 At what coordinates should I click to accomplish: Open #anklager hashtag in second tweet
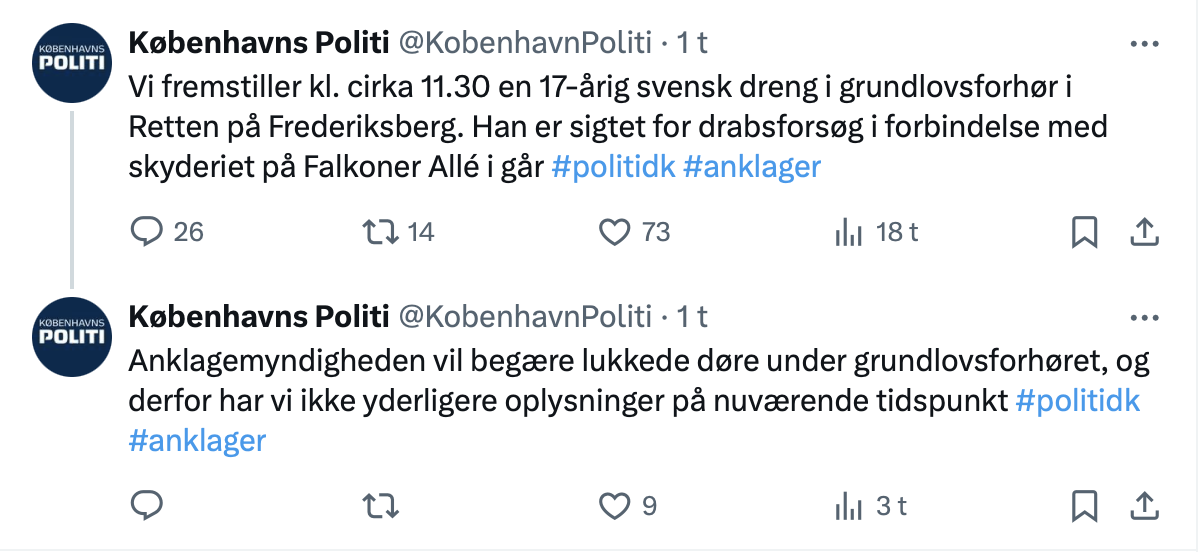click(x=197, y=440)
